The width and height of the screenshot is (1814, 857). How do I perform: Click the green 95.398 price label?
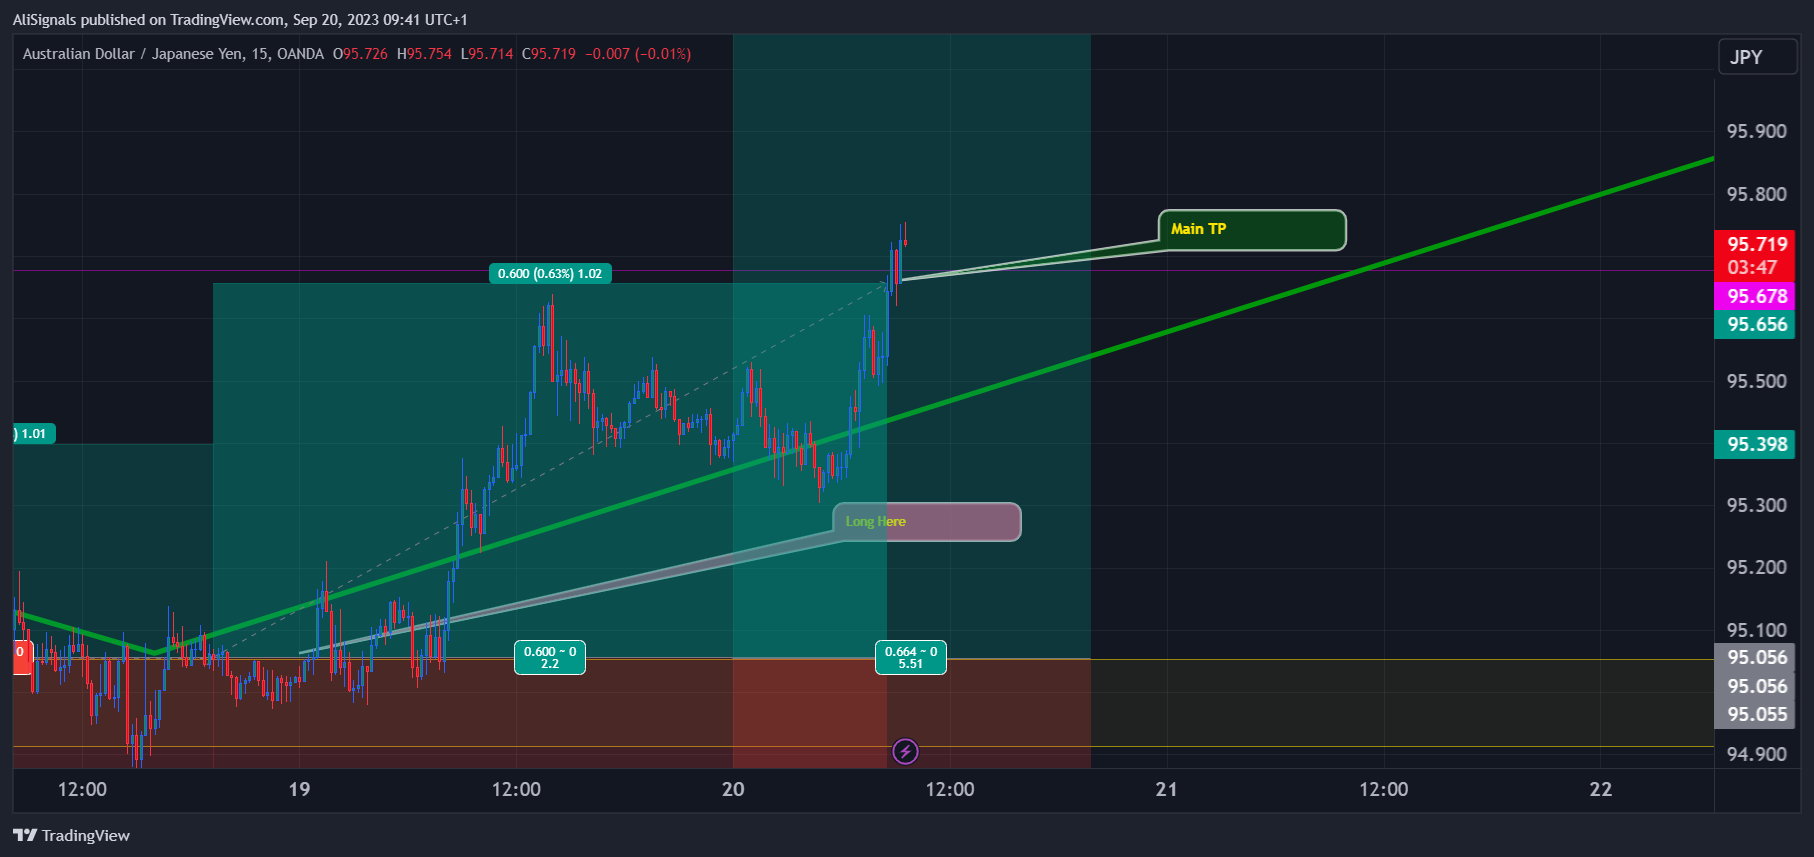click(1757, 444)
